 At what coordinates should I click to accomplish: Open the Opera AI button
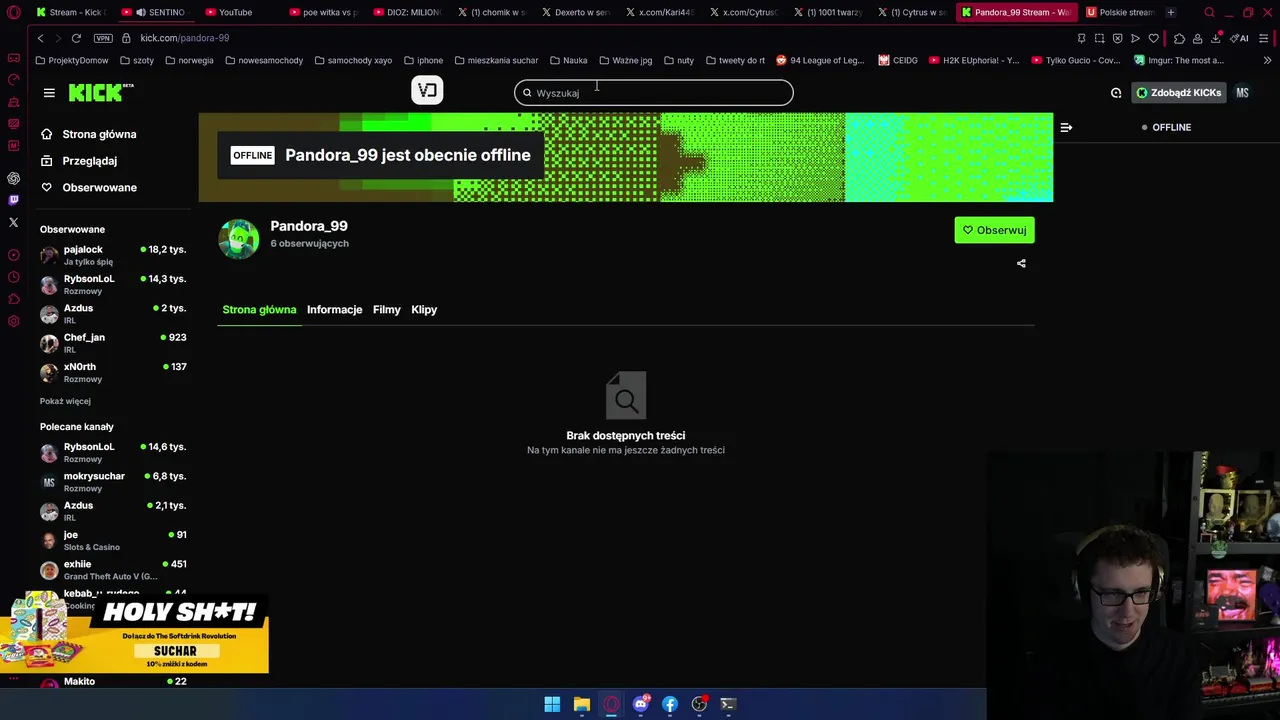(x=1240, y=38)
